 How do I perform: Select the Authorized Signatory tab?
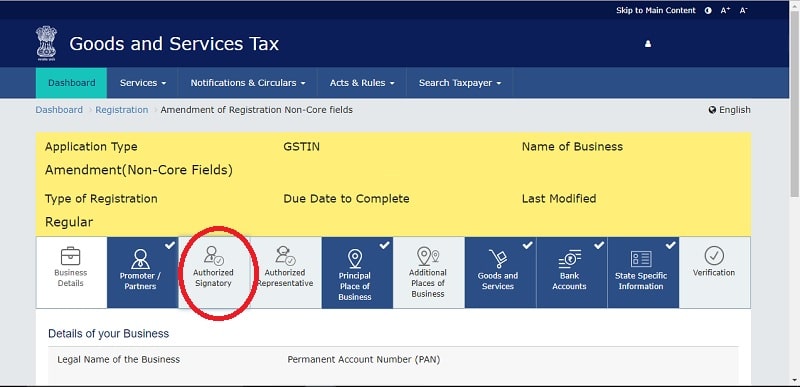tap(214, 272)
